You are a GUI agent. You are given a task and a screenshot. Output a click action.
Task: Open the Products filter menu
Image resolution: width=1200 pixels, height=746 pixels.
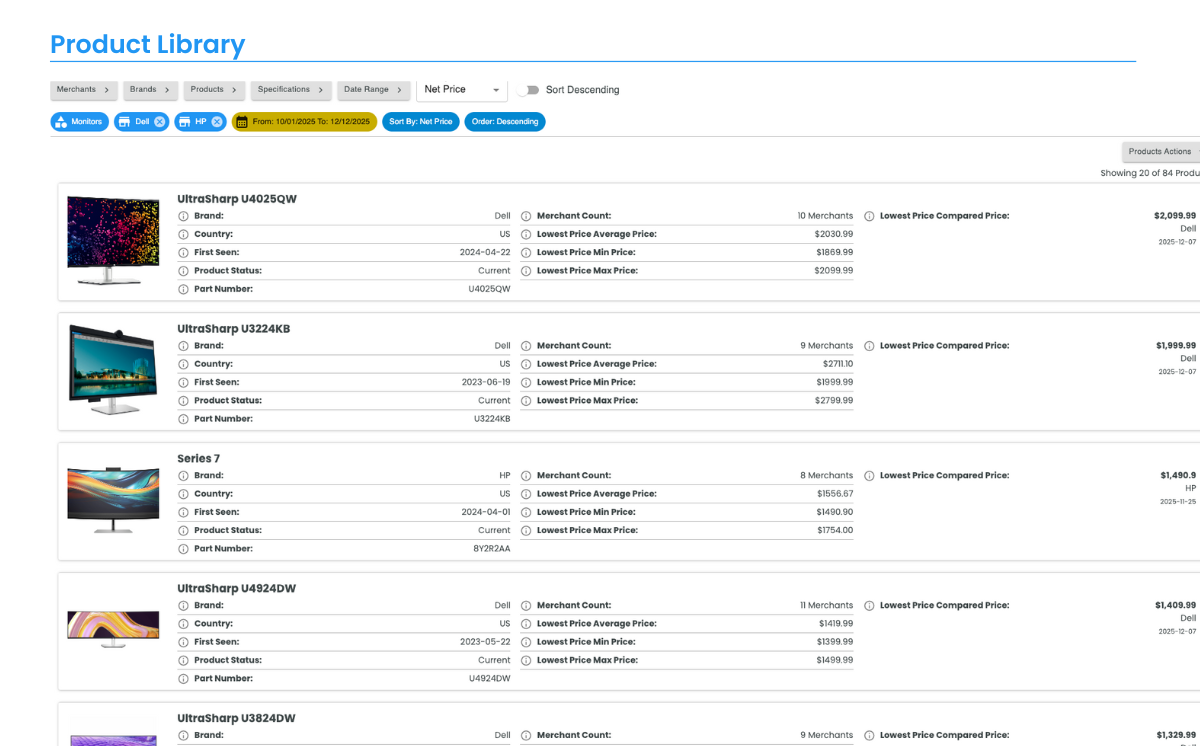coord(214,90)
